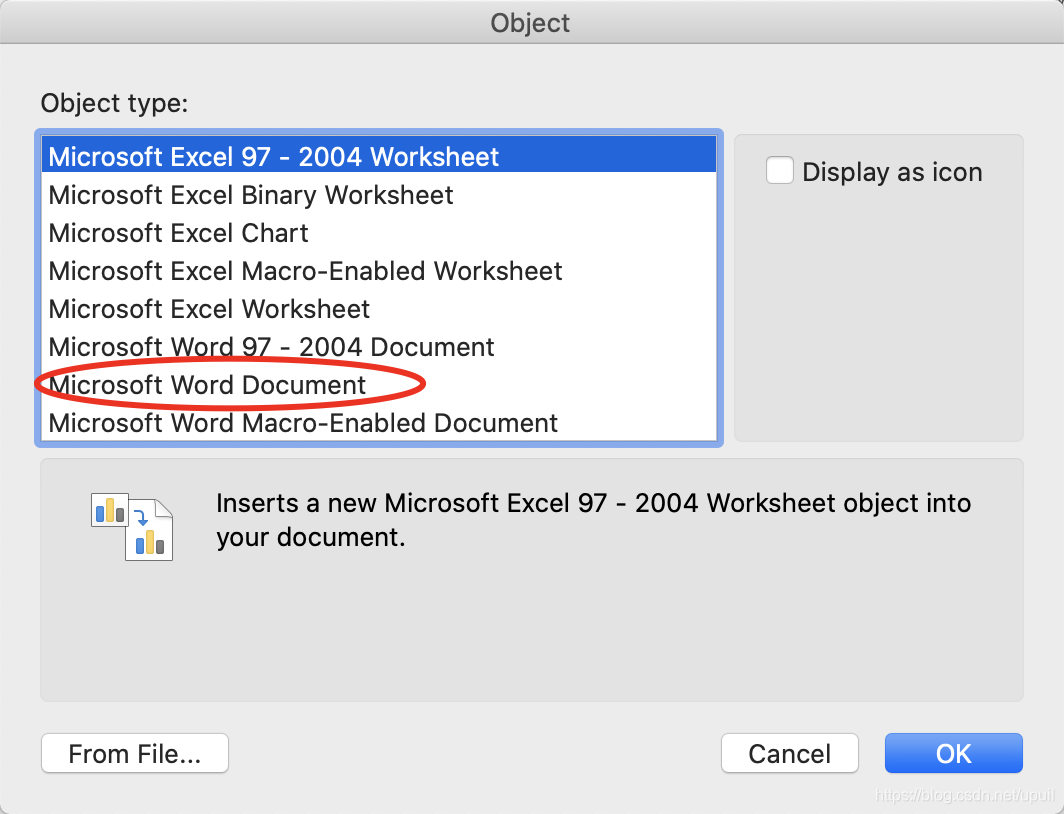Click the chart insert object icon
This screenshot has width=1064, height=814.
[132, 526]
